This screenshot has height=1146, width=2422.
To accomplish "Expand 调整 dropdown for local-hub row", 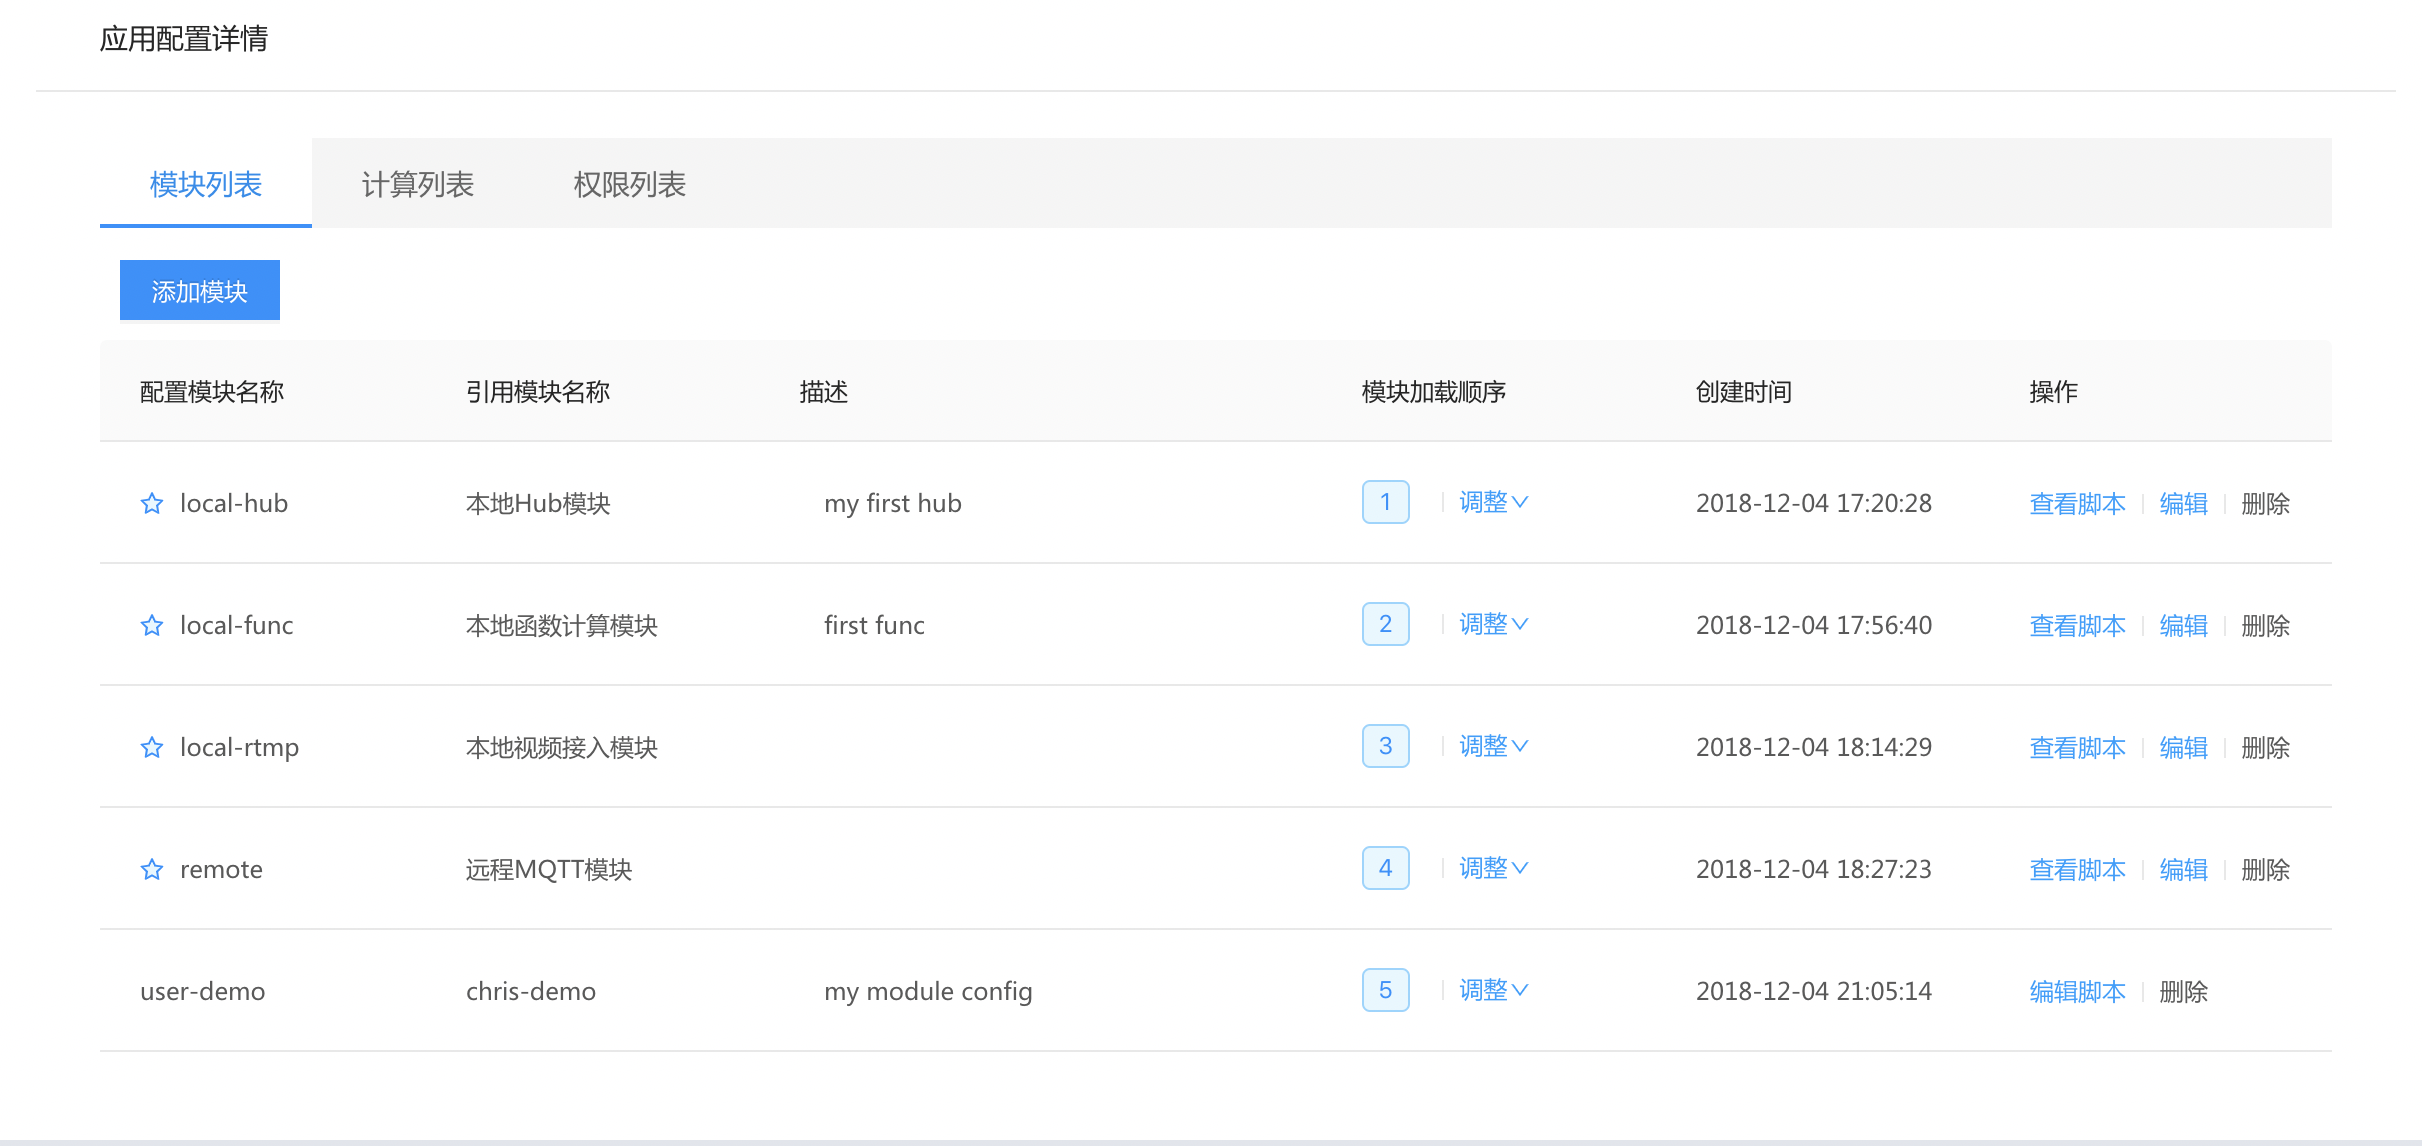I will click(1493, 502).
